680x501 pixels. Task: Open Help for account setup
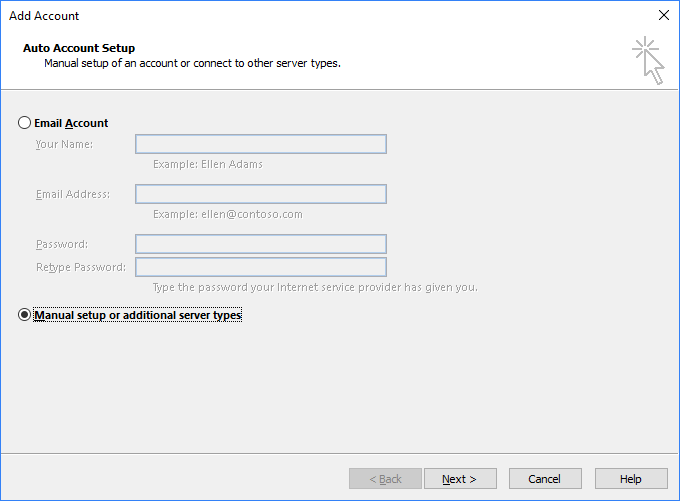631,479
